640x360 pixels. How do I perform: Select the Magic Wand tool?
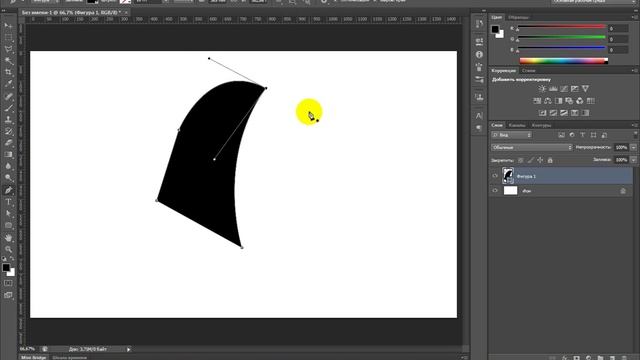click(x=8, y=61)
